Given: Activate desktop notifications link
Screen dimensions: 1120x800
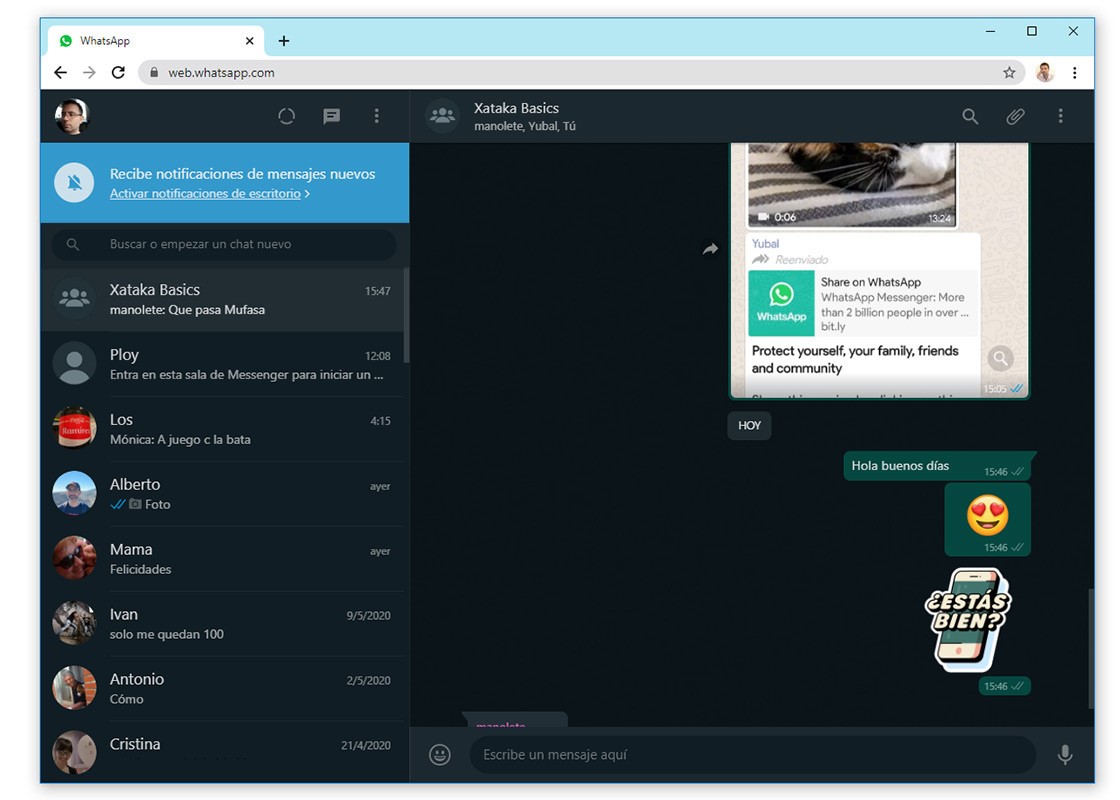Looking at the screenshot, I should [205, 194].
